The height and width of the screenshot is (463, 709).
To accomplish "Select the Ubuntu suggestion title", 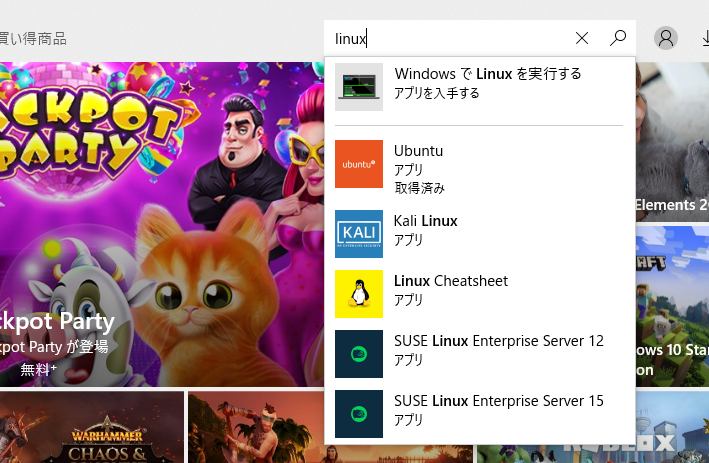I will click(418, 151).
